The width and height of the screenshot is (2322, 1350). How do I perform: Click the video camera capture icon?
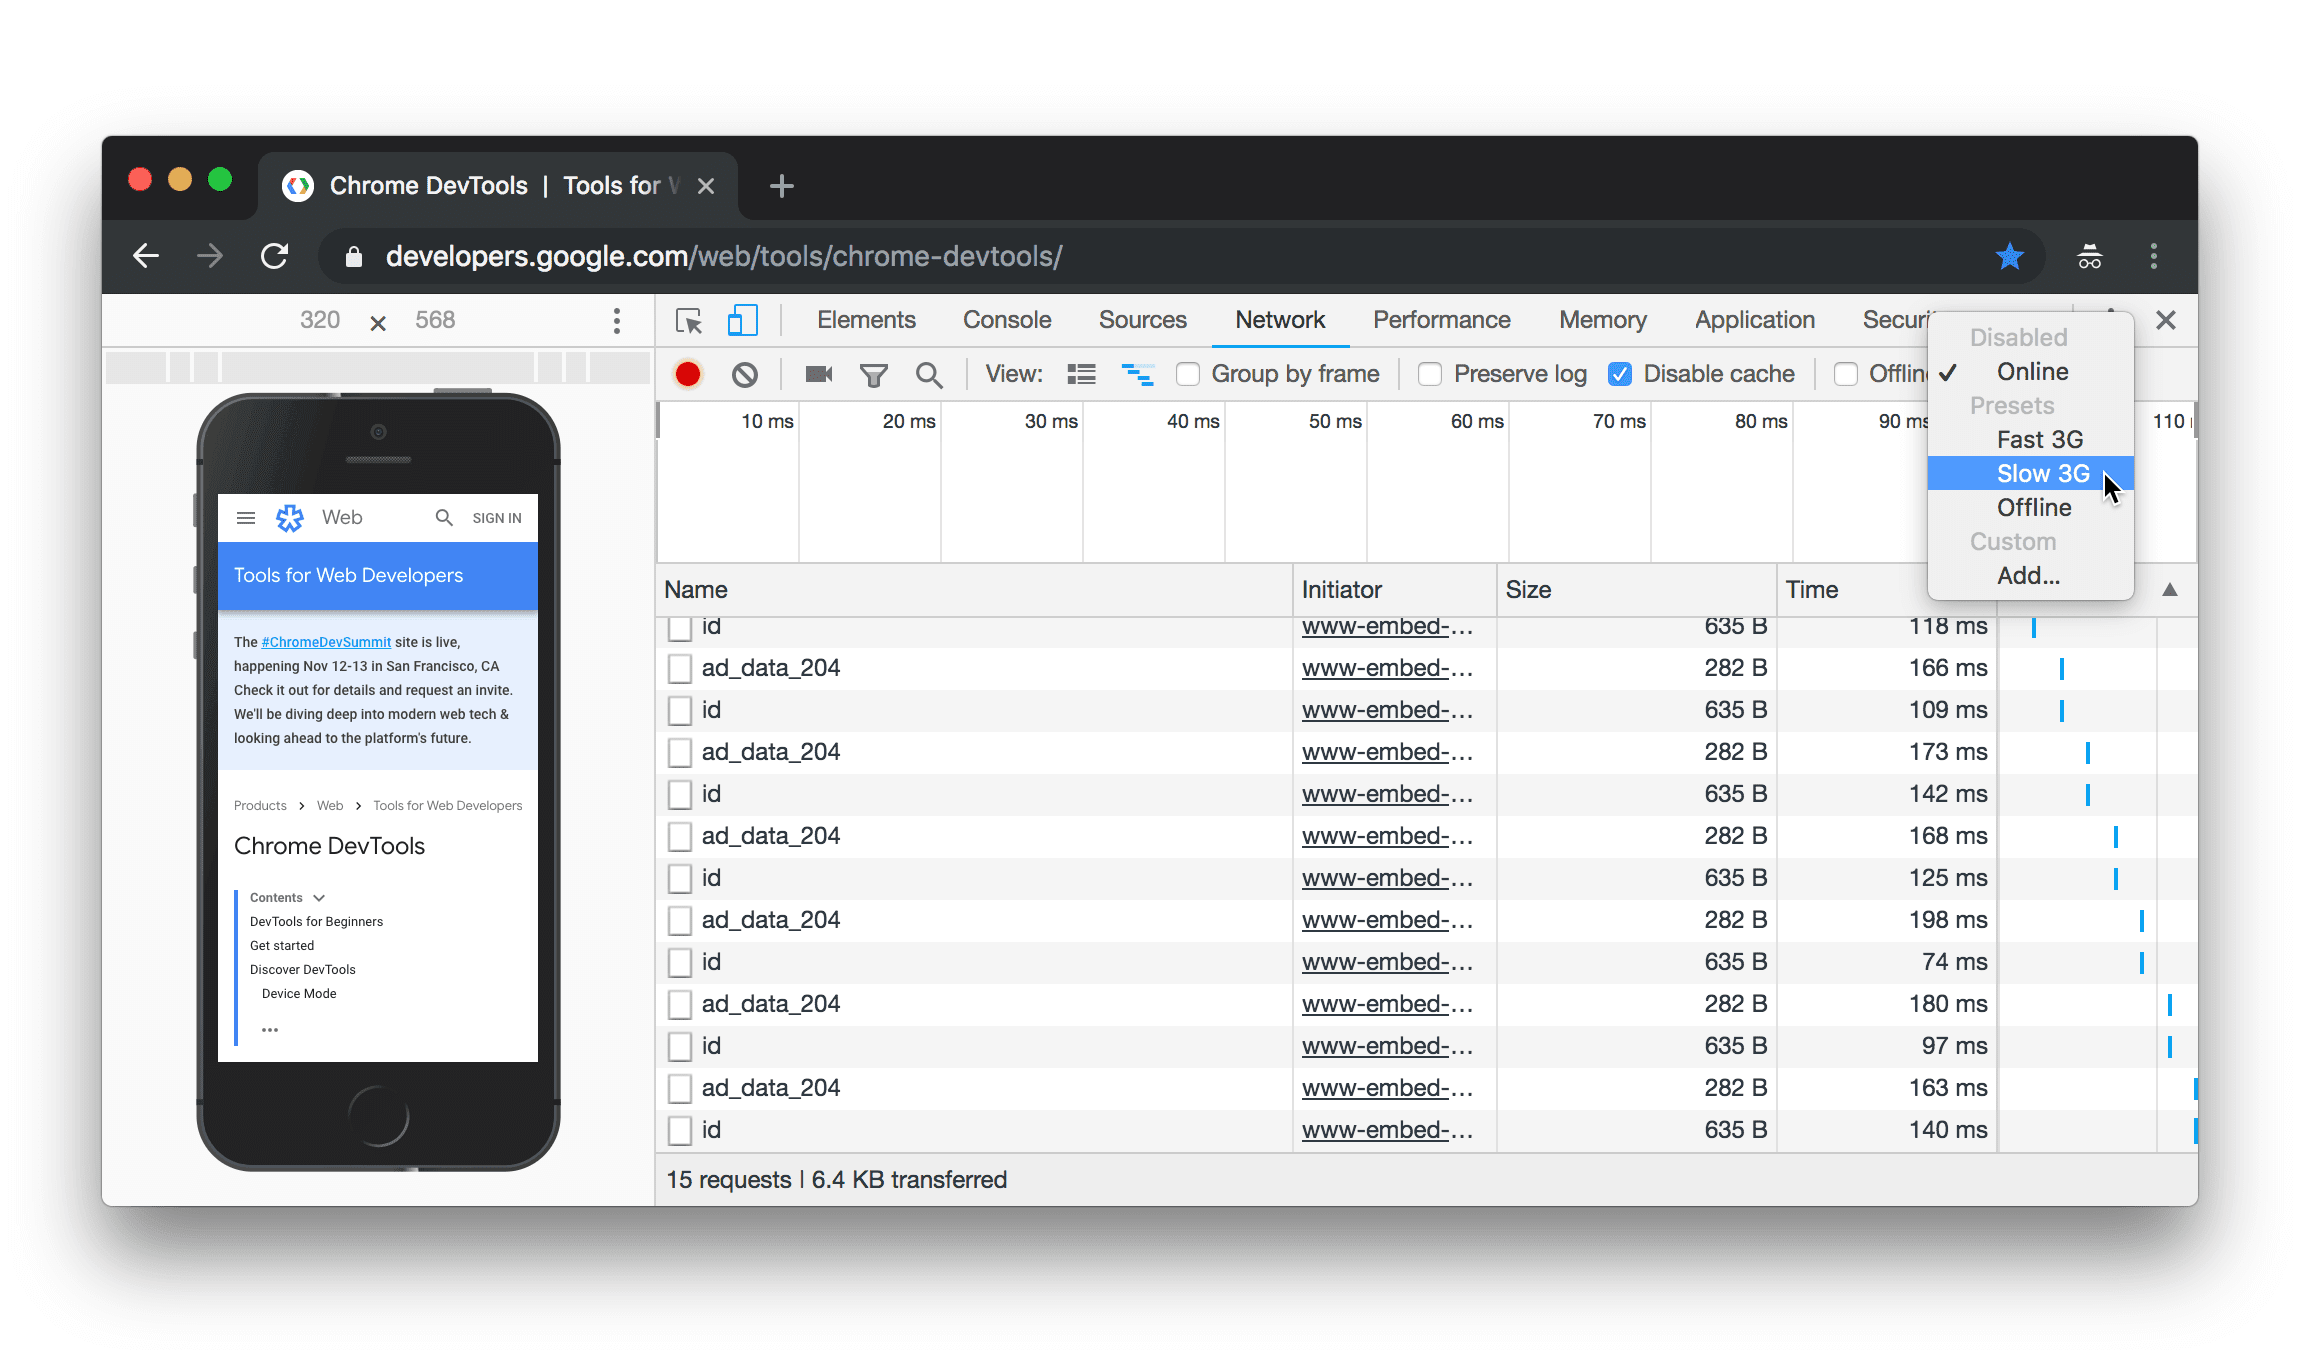816,373
